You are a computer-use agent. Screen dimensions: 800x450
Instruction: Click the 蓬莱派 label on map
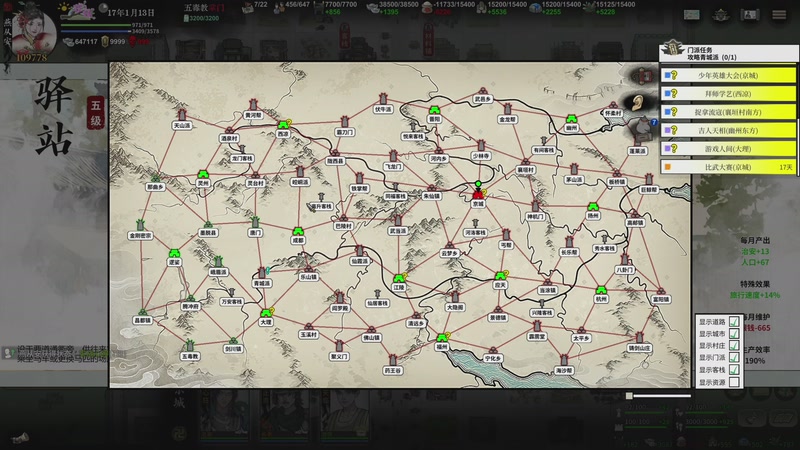click(637, 151)
